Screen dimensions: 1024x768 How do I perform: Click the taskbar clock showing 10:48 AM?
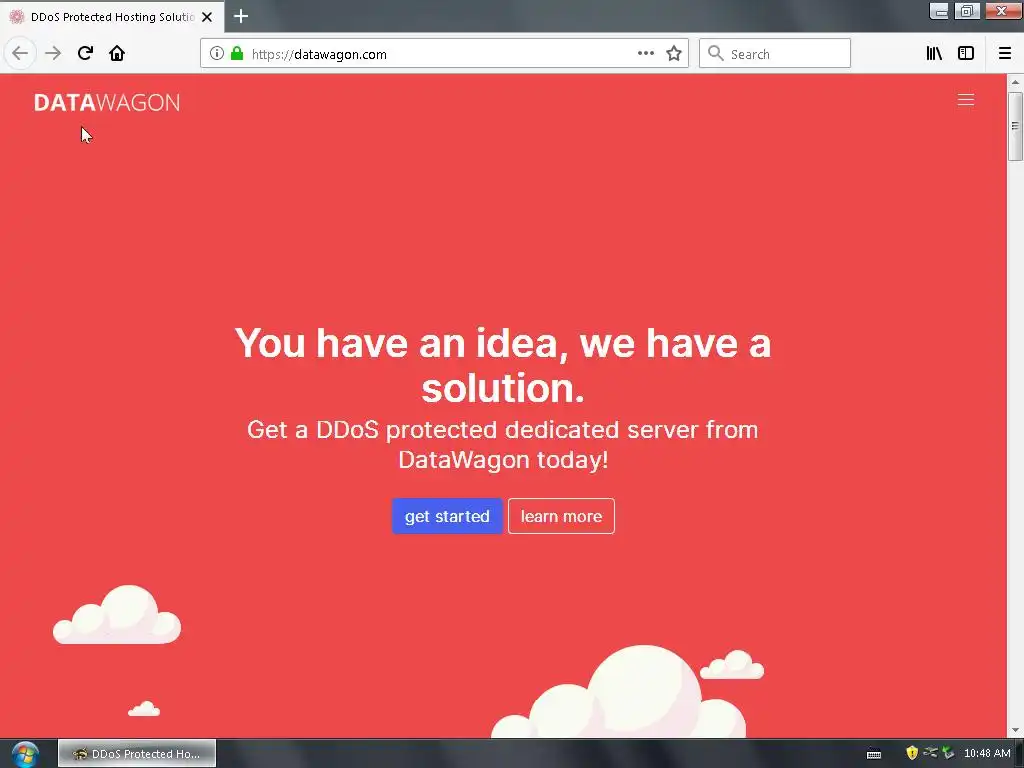pyautogui.click(x=987, y=754)
